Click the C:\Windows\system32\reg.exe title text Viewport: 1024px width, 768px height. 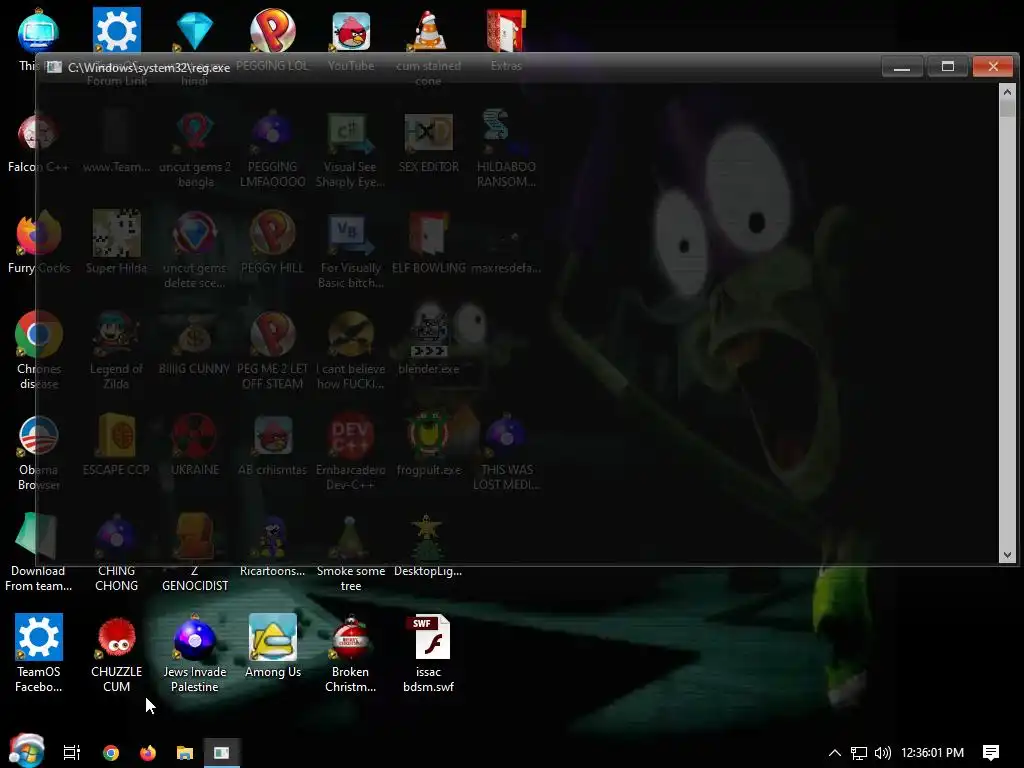(x=149, y=67)
